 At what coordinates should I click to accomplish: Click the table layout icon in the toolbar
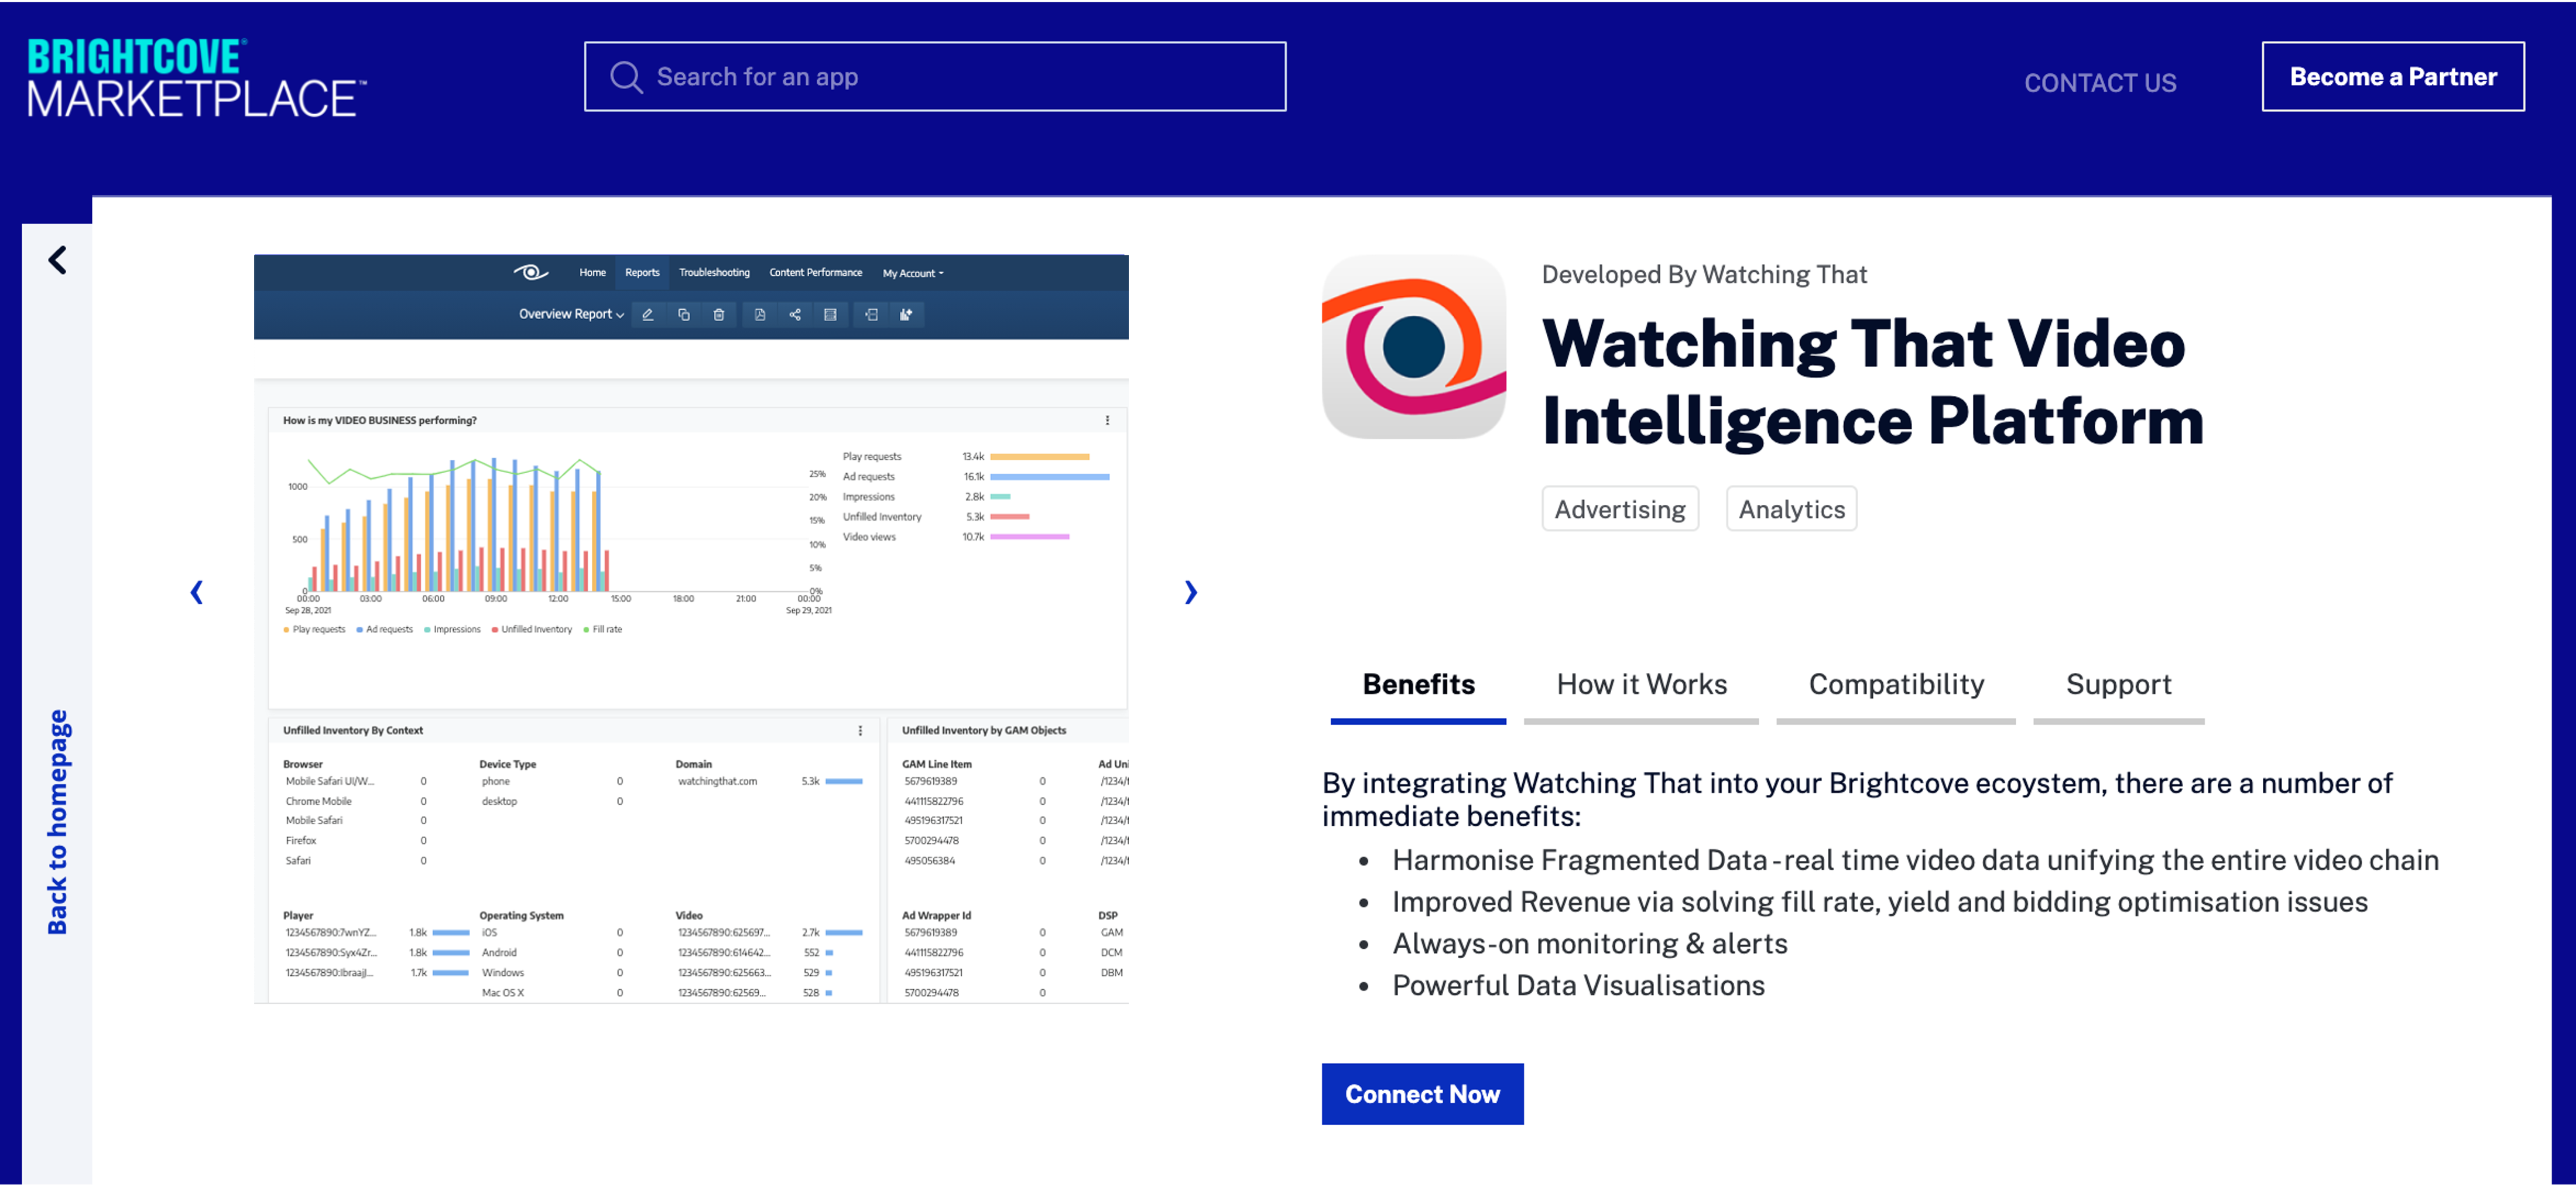830,315
